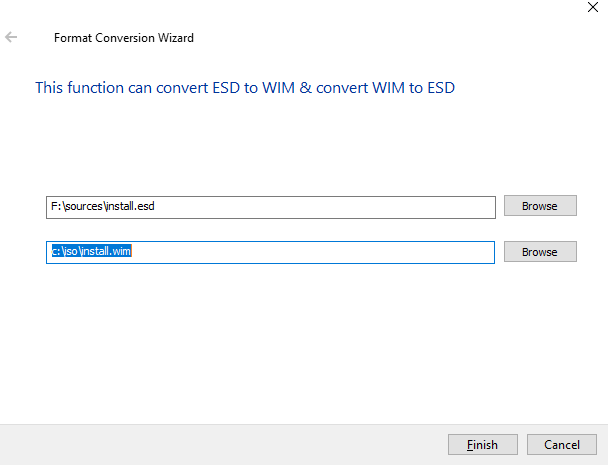The image size is (616, 466).
Task: Cancel the format conversion wizard
Action: pos(561,444)
